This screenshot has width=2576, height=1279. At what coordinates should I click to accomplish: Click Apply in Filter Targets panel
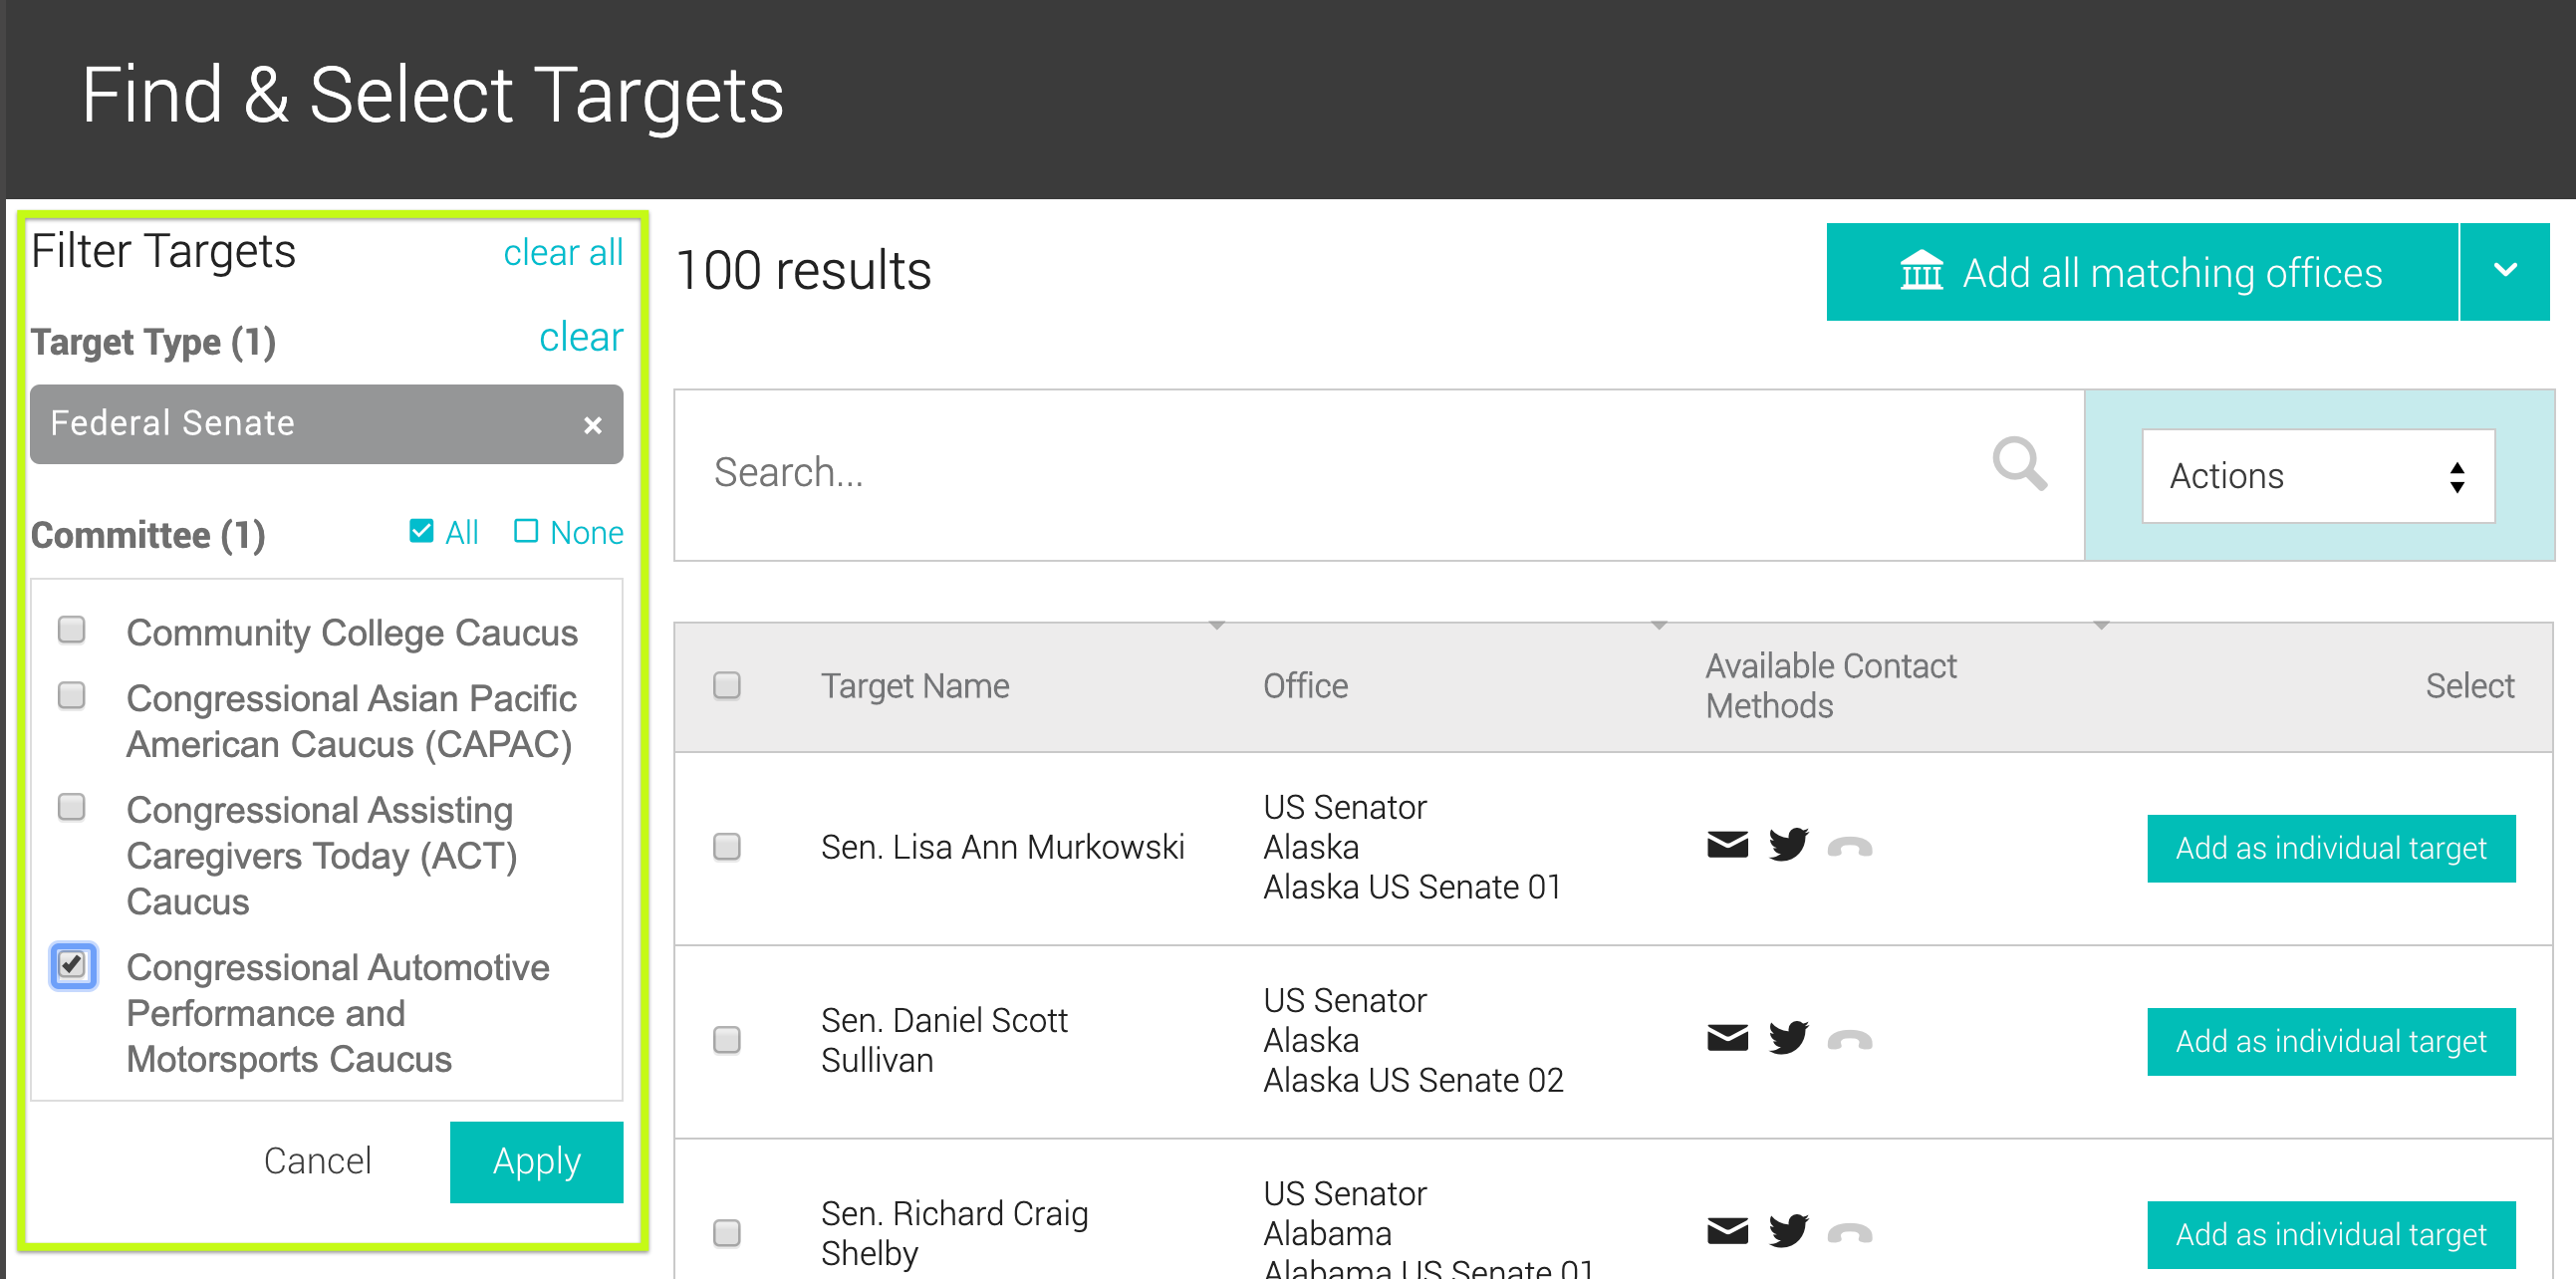pyautogui.click(x=536, y=1161)
